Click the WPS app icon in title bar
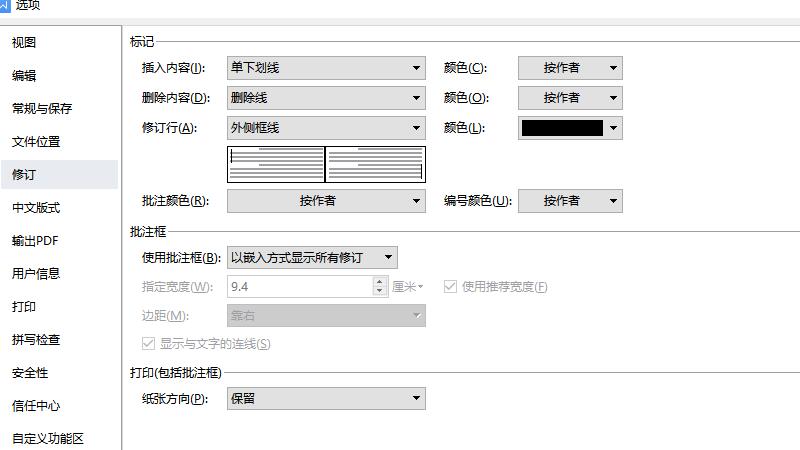This screenshot has height=450, width=800. tap(4, 5)
